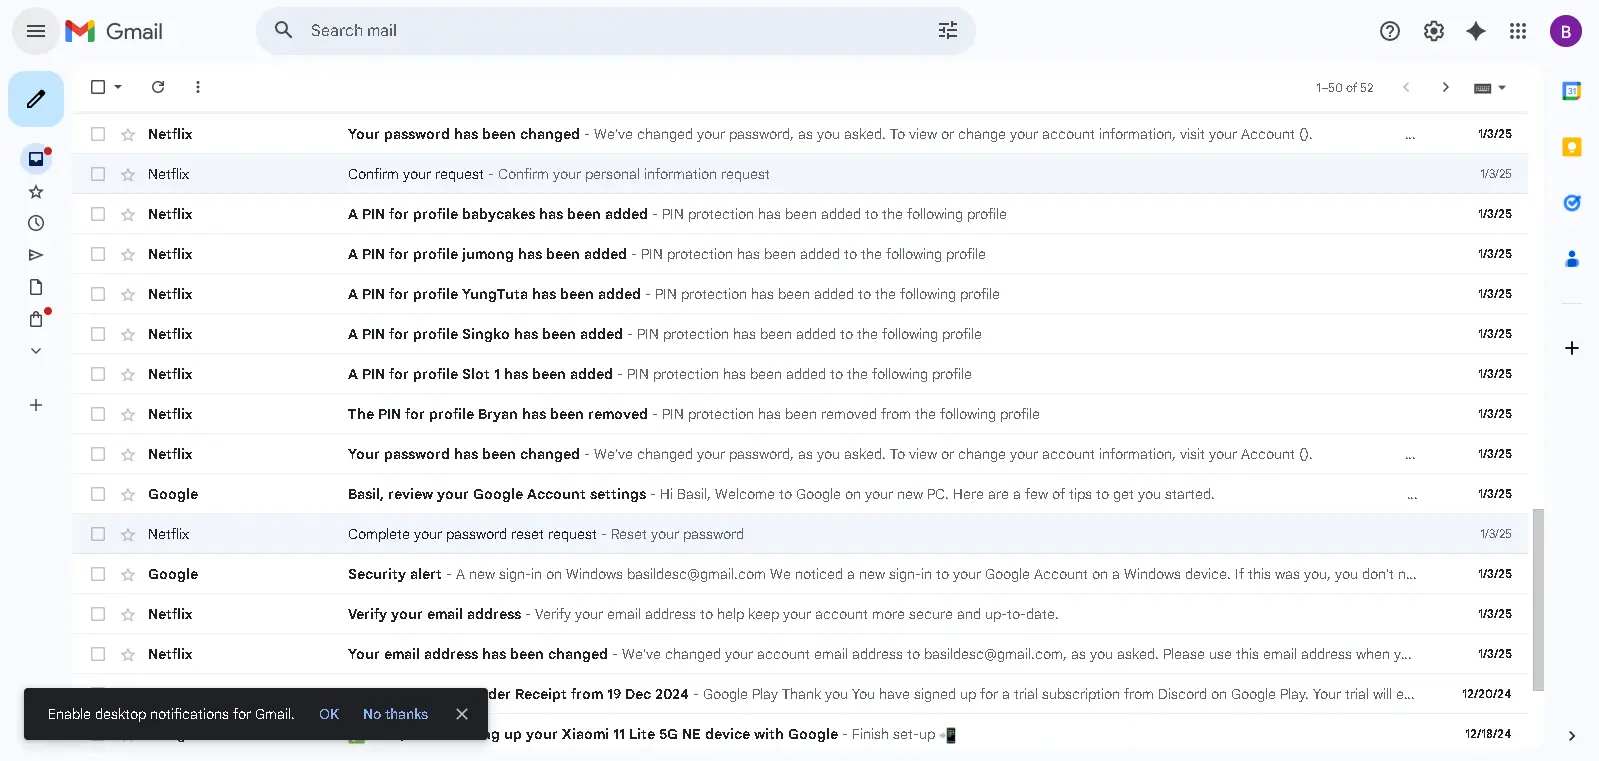1599x761 pixels.
Task: Click the Gmail logo
Action: pyautogui.click(x=114, y=31)
